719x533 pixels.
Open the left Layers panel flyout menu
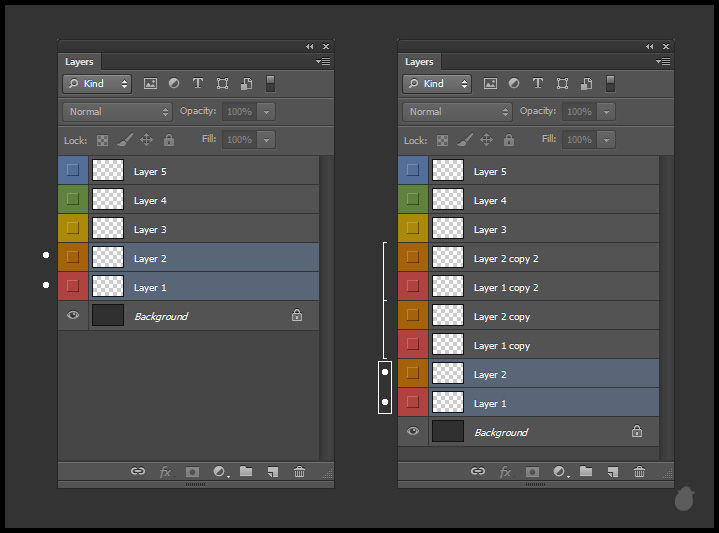tap(323, 62)
